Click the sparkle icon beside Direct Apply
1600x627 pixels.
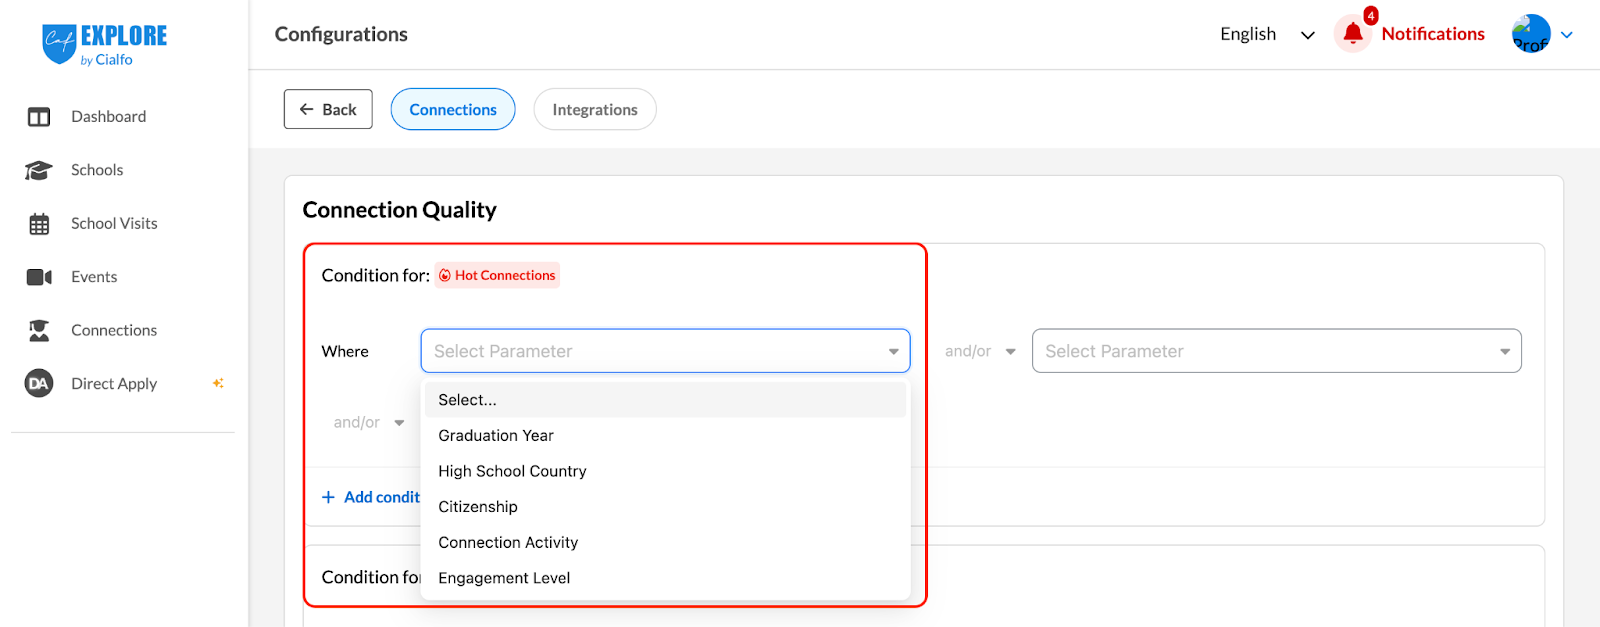pyautogui.click(x=218, y=383)
